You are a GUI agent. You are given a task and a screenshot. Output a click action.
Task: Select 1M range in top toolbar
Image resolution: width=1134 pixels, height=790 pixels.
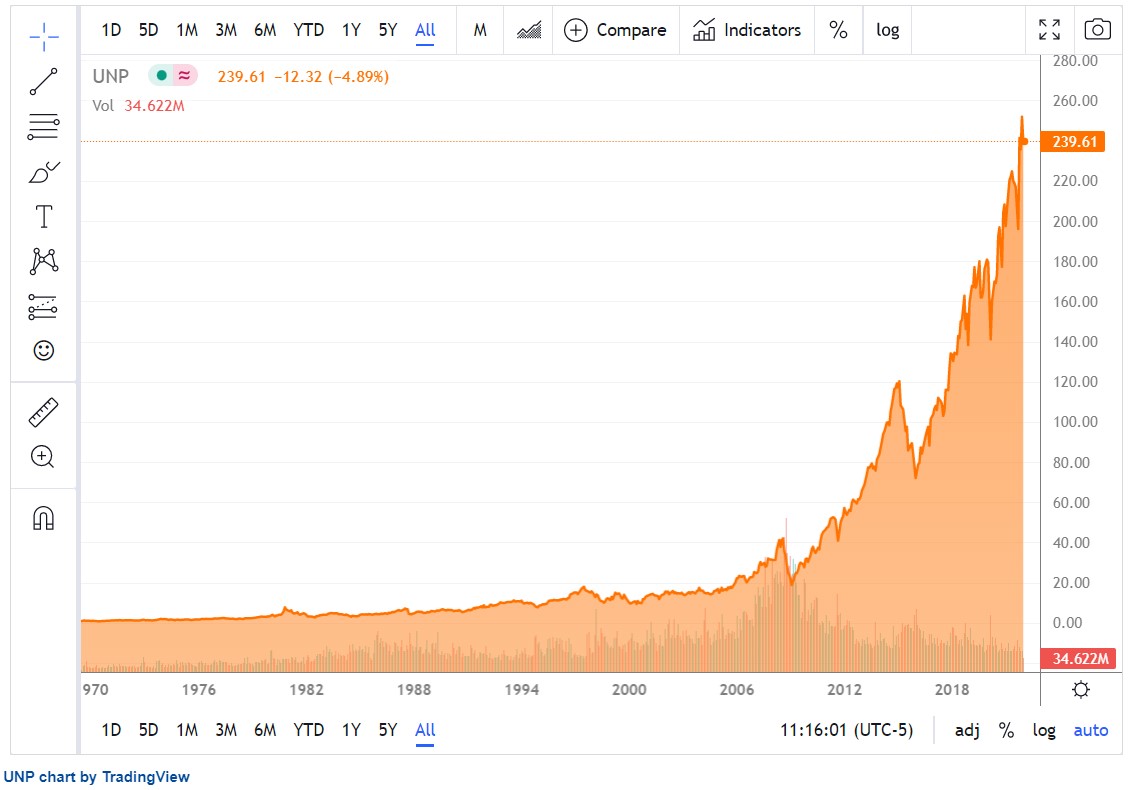click(x=187, y=30)
